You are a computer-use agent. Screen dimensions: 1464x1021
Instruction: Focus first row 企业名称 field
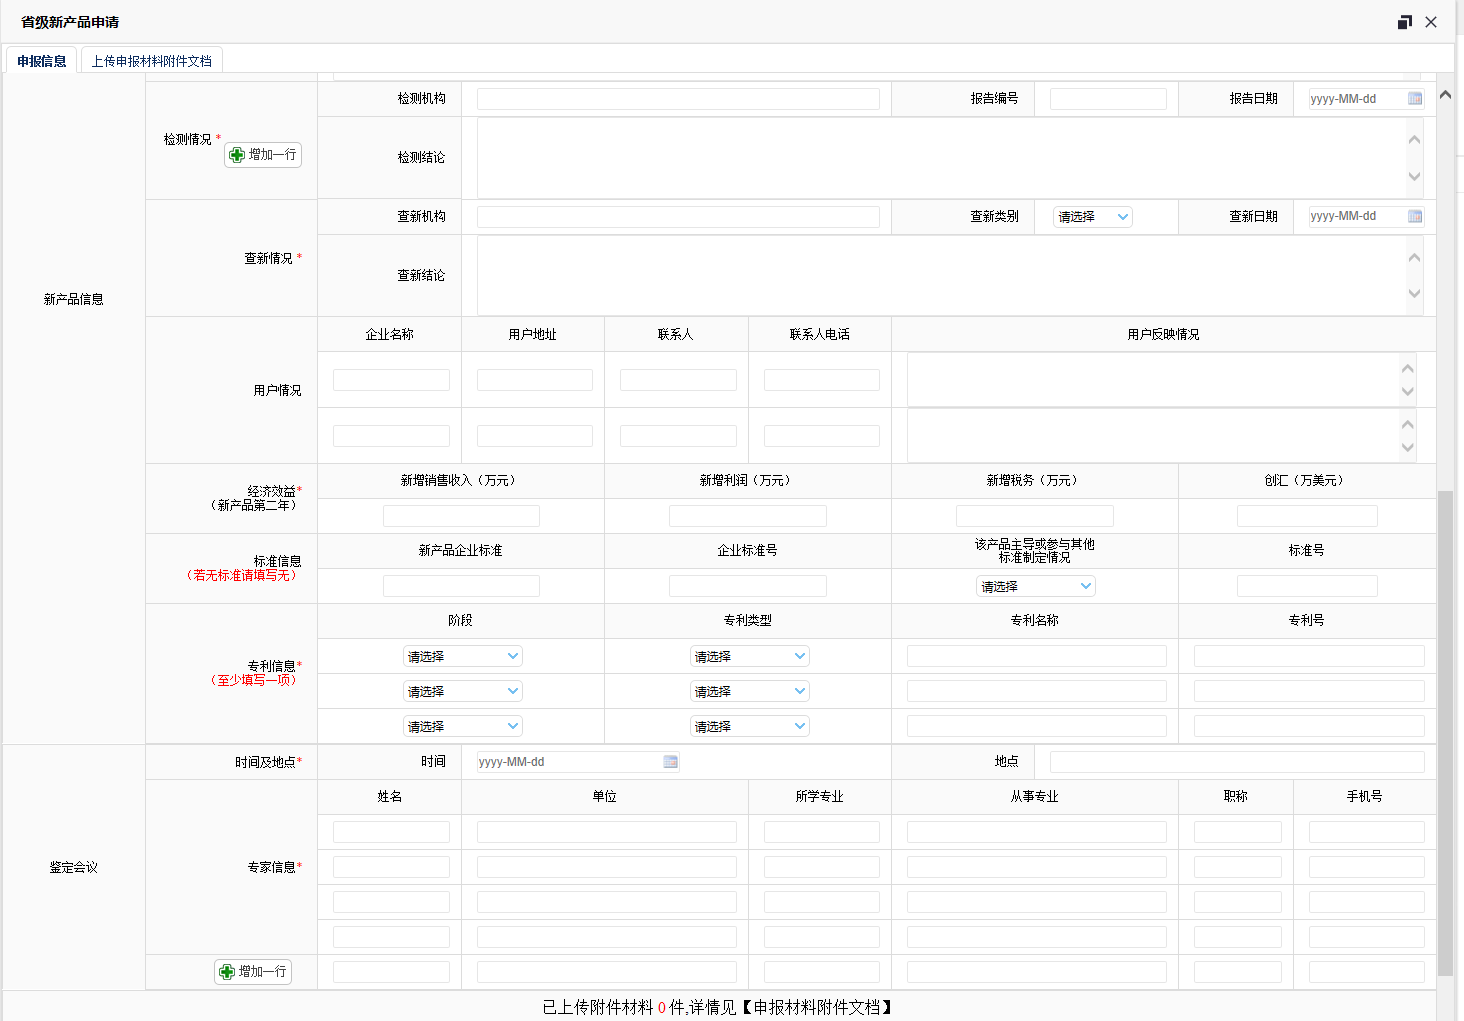click(x=391, y=380)
